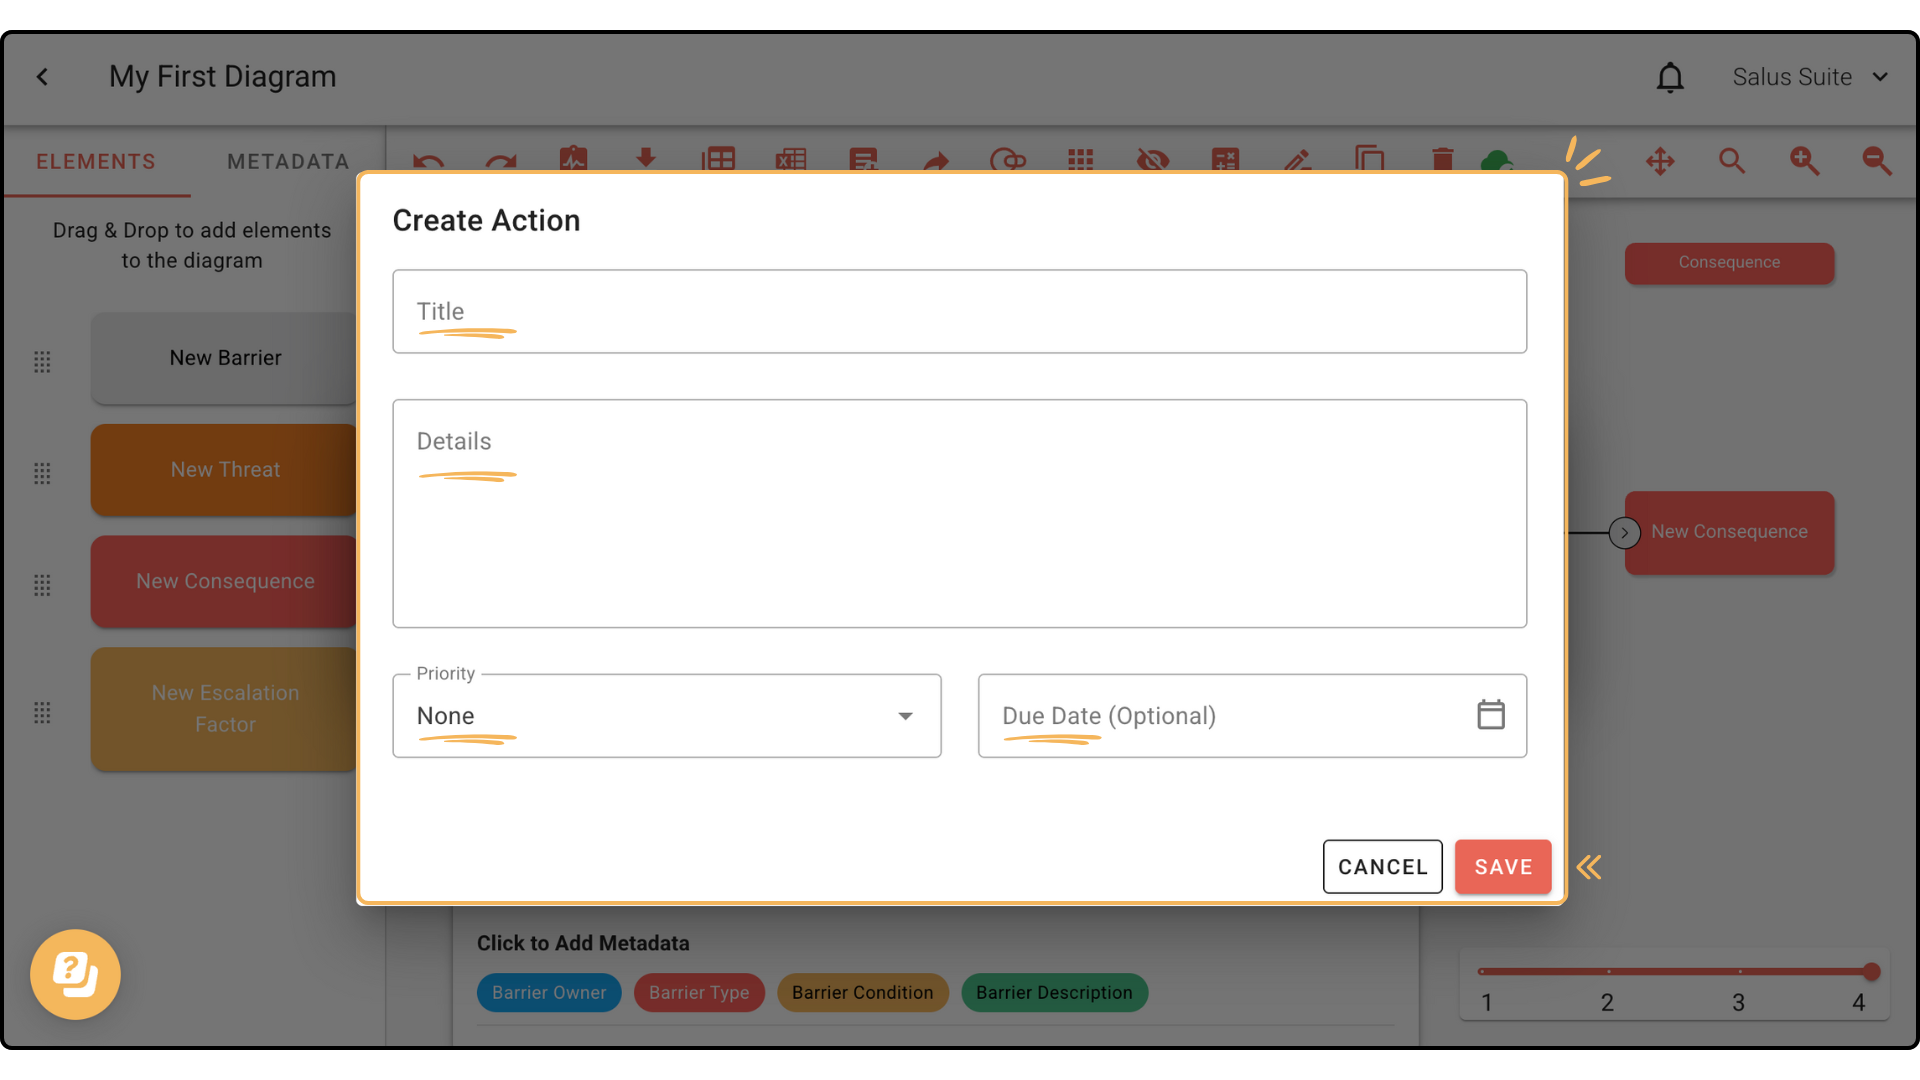The height and width of the screenshot is (1080, 1920).
Task: Switch to the METADATA tab
Action: (x=288, y=161)
